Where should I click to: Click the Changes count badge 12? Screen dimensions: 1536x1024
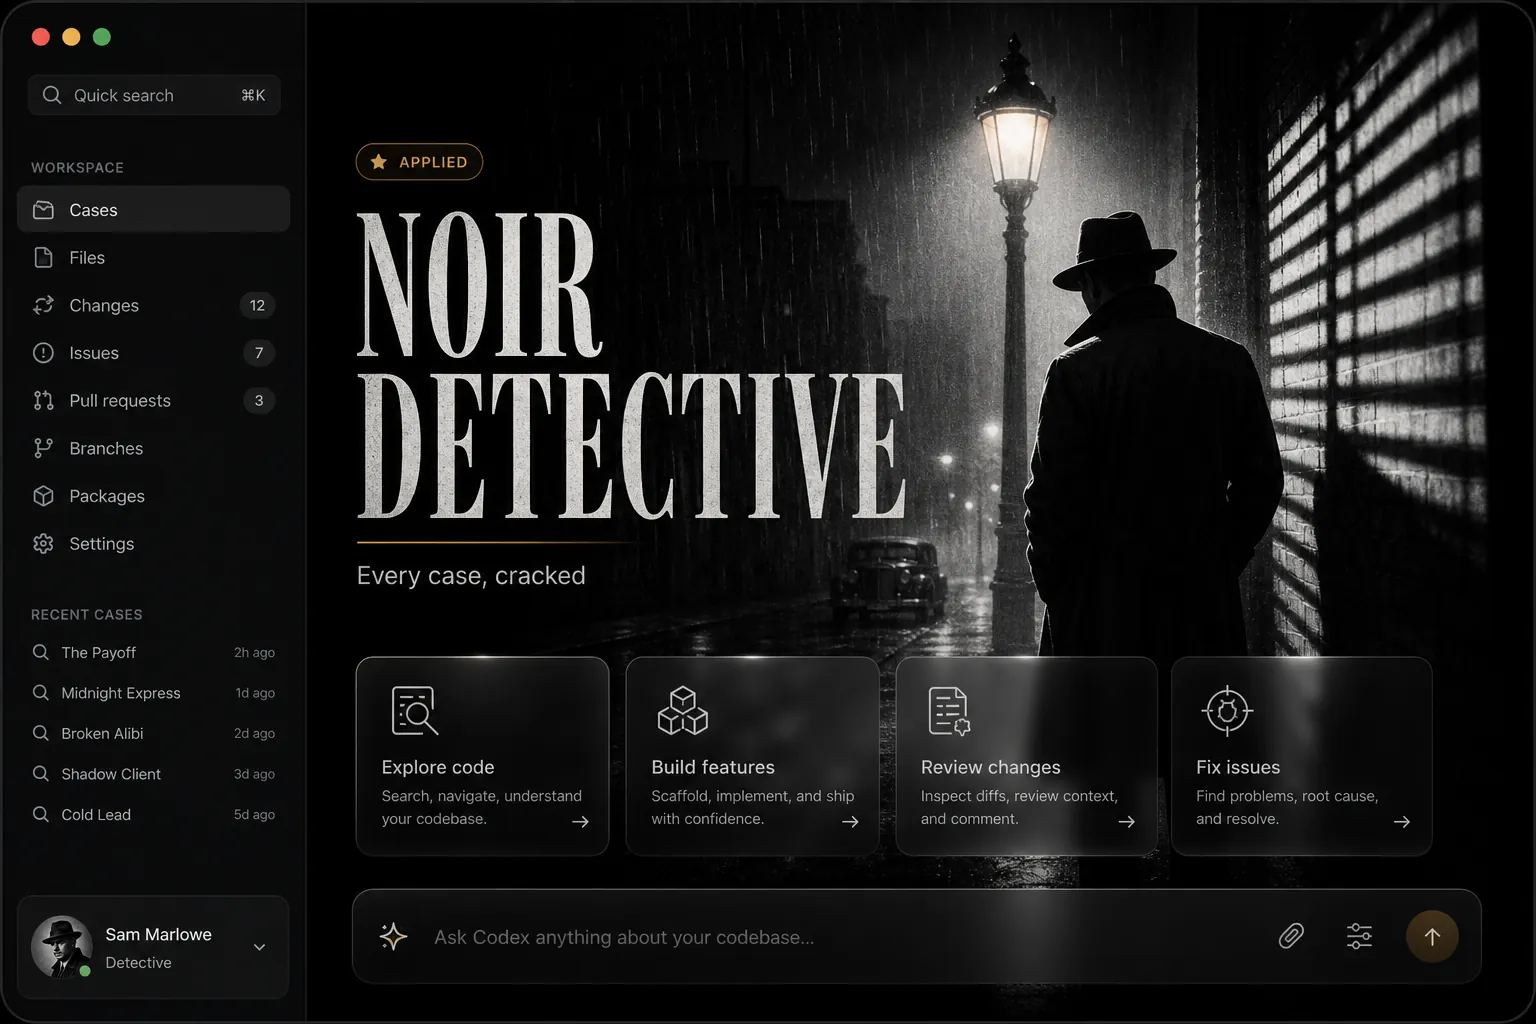tap(257, 306)
